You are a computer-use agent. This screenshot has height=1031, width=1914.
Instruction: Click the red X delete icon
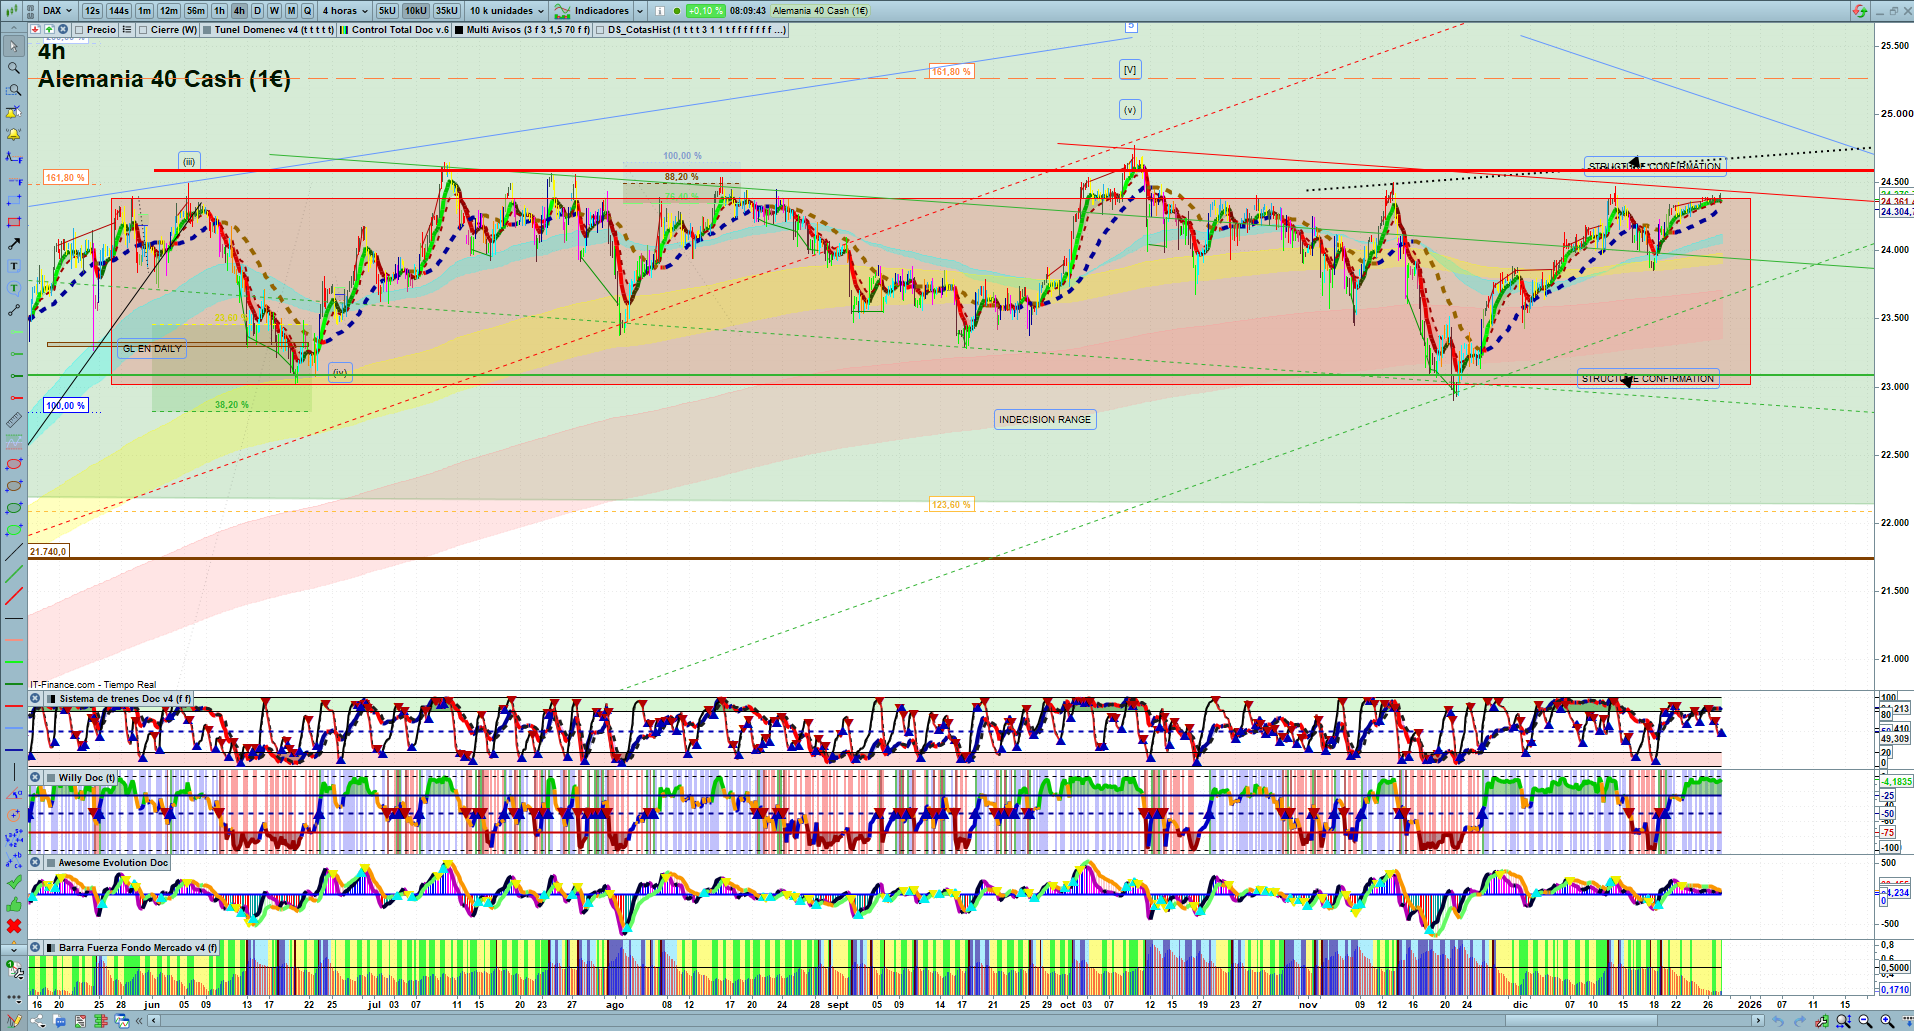tap(14, 926)
